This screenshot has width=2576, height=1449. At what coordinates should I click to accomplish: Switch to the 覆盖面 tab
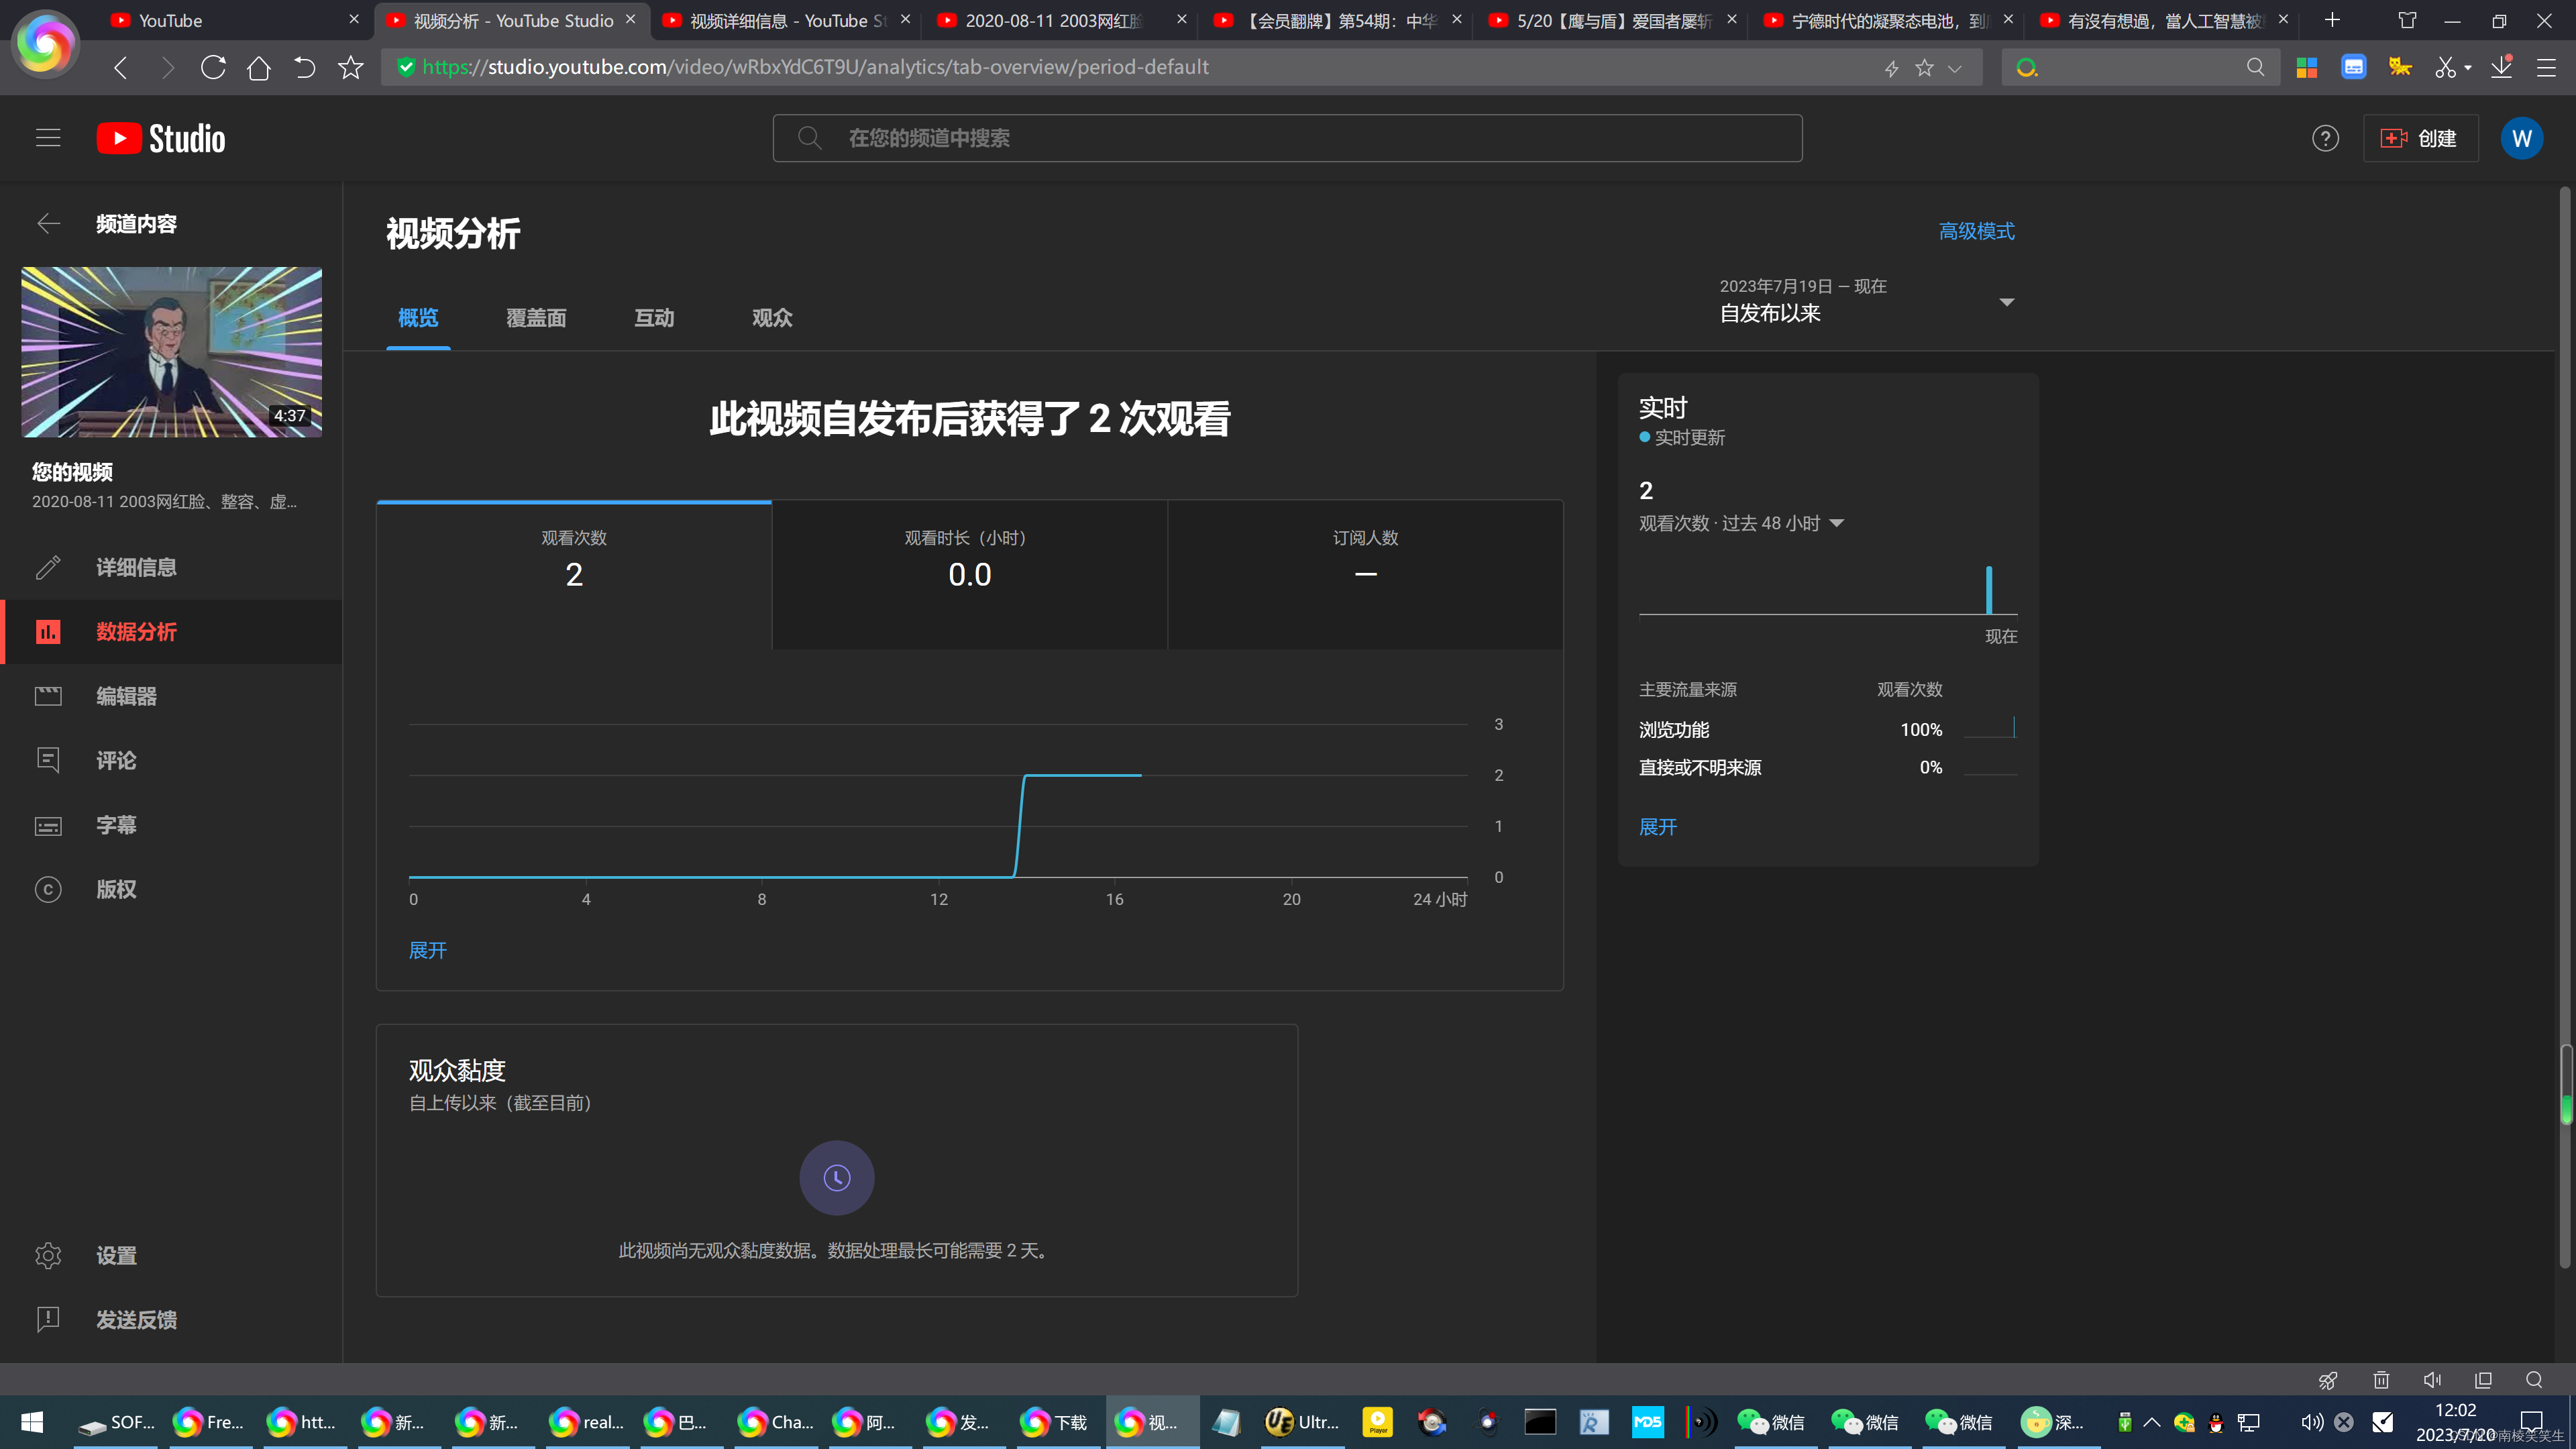pos(536,318)
